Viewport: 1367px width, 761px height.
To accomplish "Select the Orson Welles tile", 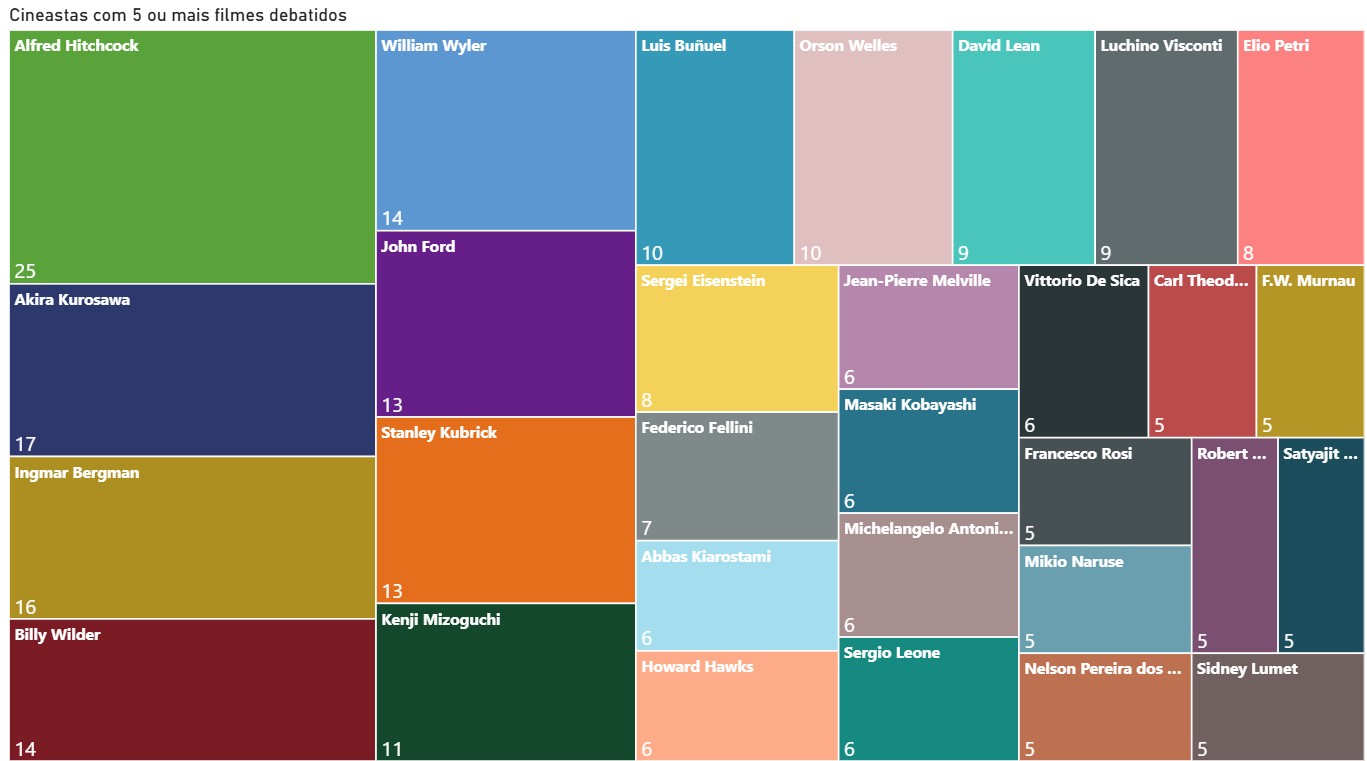I will pos(873,147).
